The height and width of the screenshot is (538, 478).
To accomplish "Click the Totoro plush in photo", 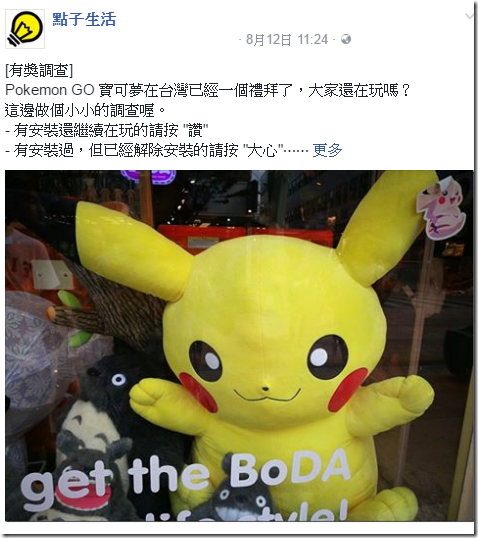I will (90, 448).
